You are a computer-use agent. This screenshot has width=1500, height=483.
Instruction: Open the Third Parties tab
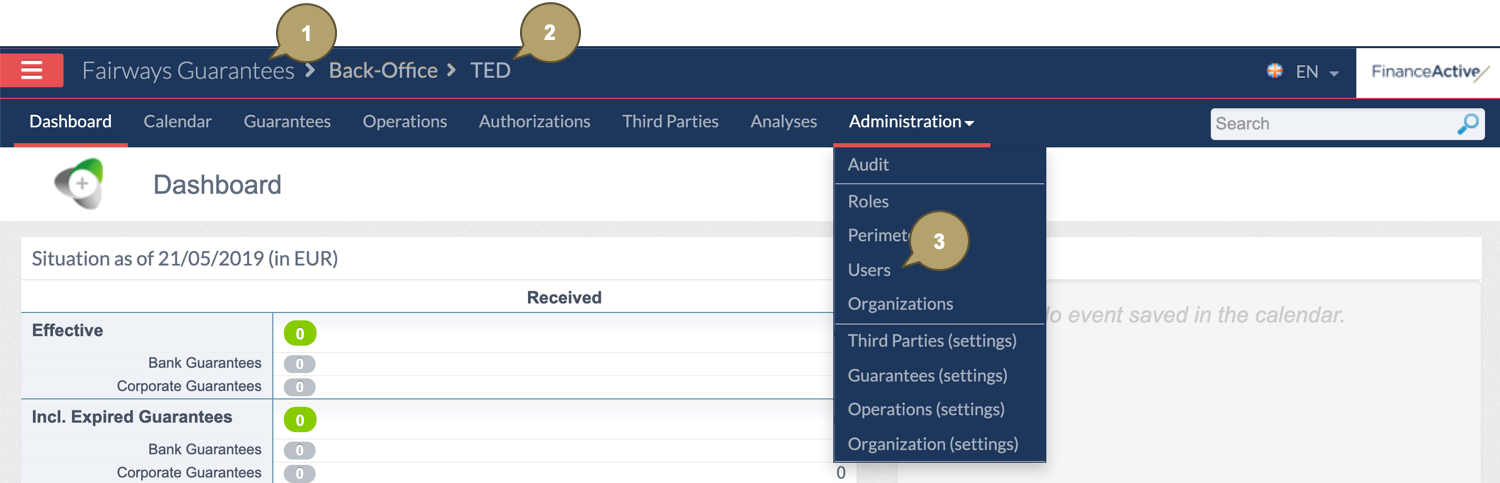click(x=670, y=122)
